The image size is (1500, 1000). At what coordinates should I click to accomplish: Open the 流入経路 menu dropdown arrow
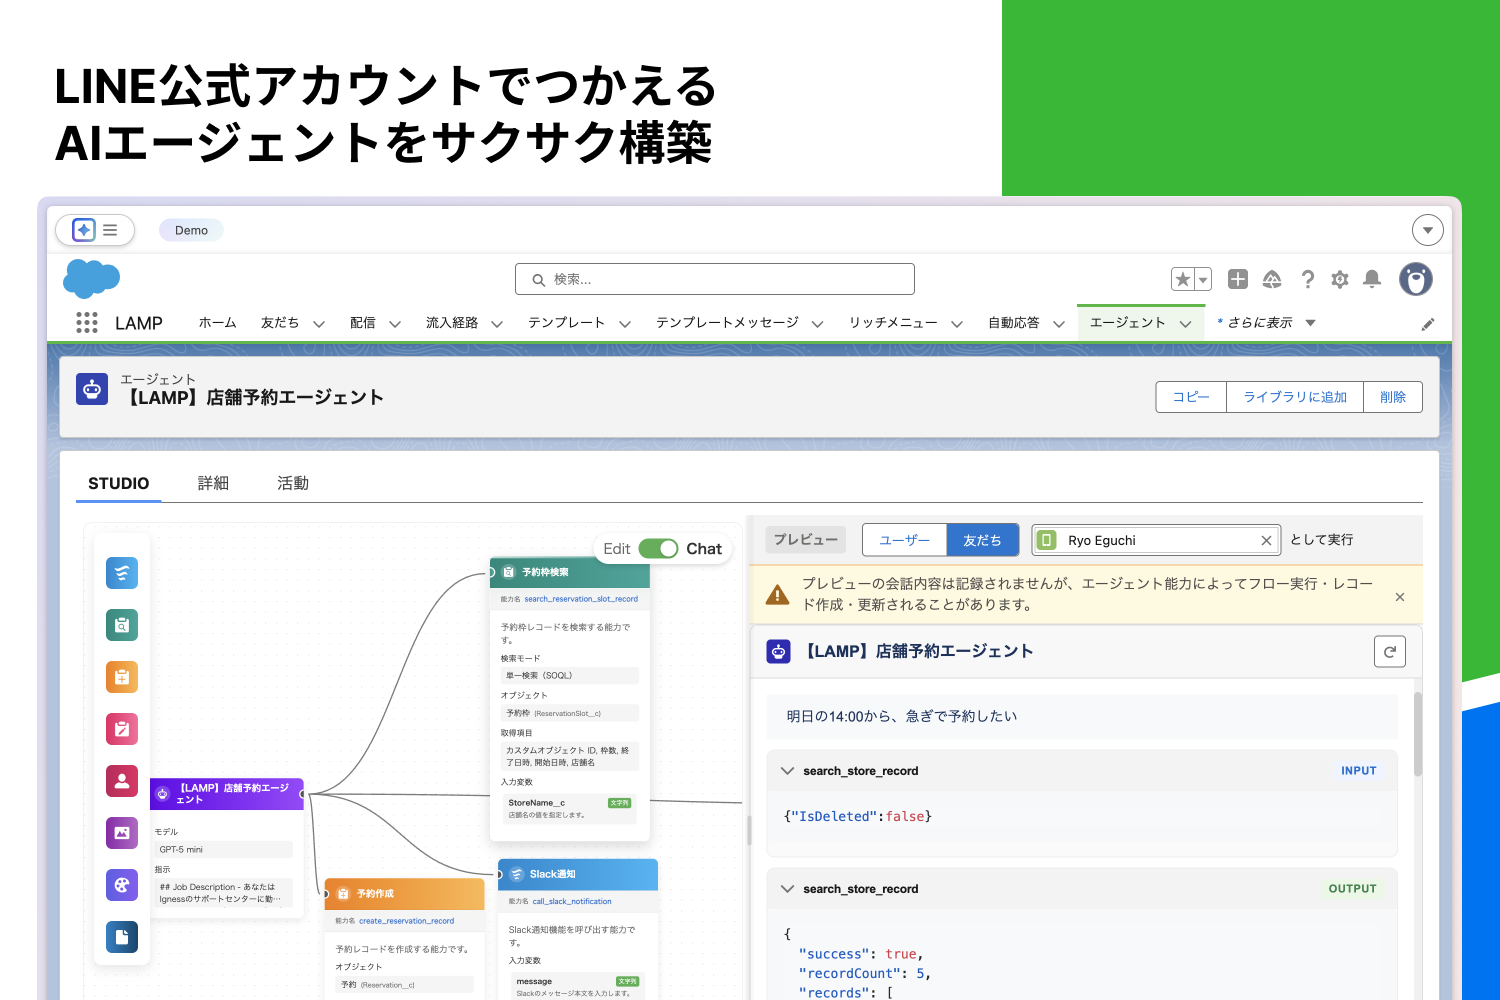(497, 324)
